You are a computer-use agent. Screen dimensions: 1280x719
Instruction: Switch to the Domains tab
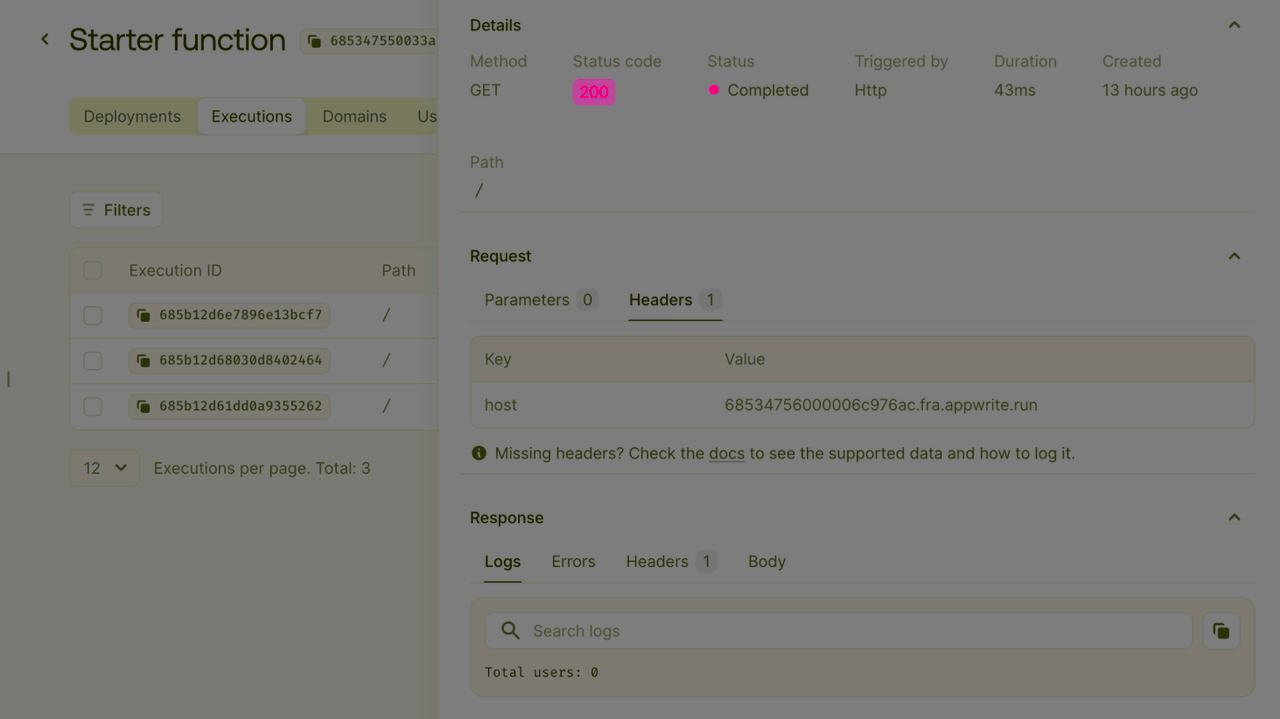354,116
